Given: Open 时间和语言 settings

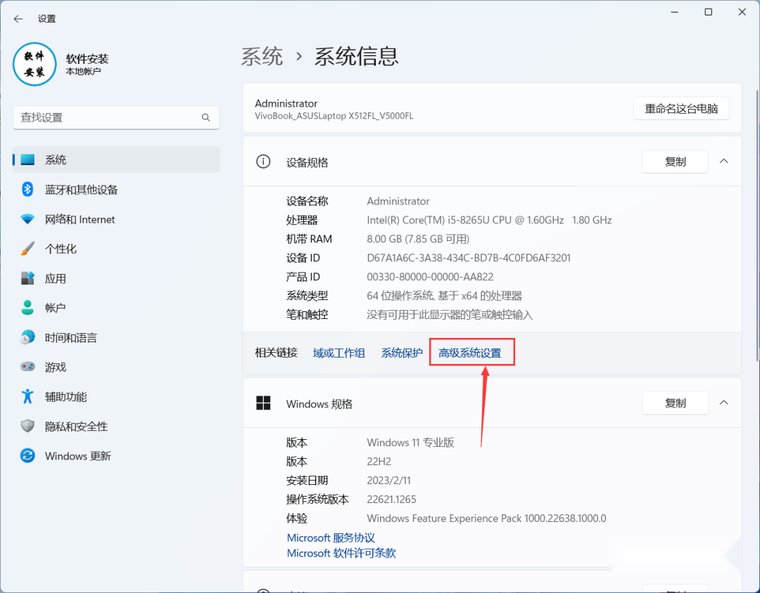Looking at the screenshot, I should [x=116, y=337].
